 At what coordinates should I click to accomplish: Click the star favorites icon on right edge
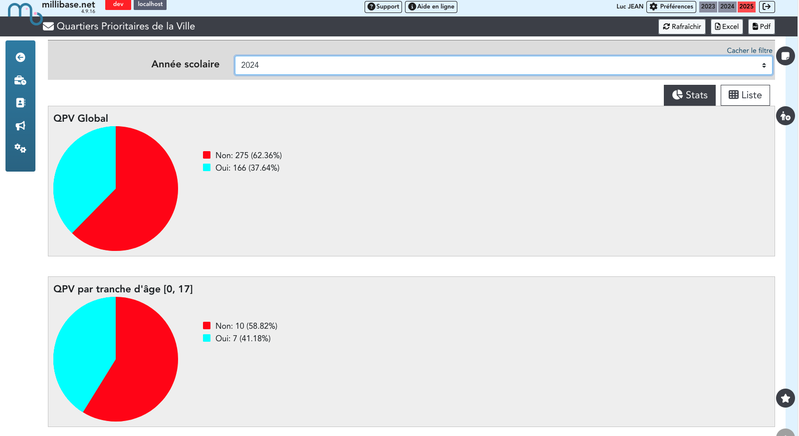click(x=785, y=398)
